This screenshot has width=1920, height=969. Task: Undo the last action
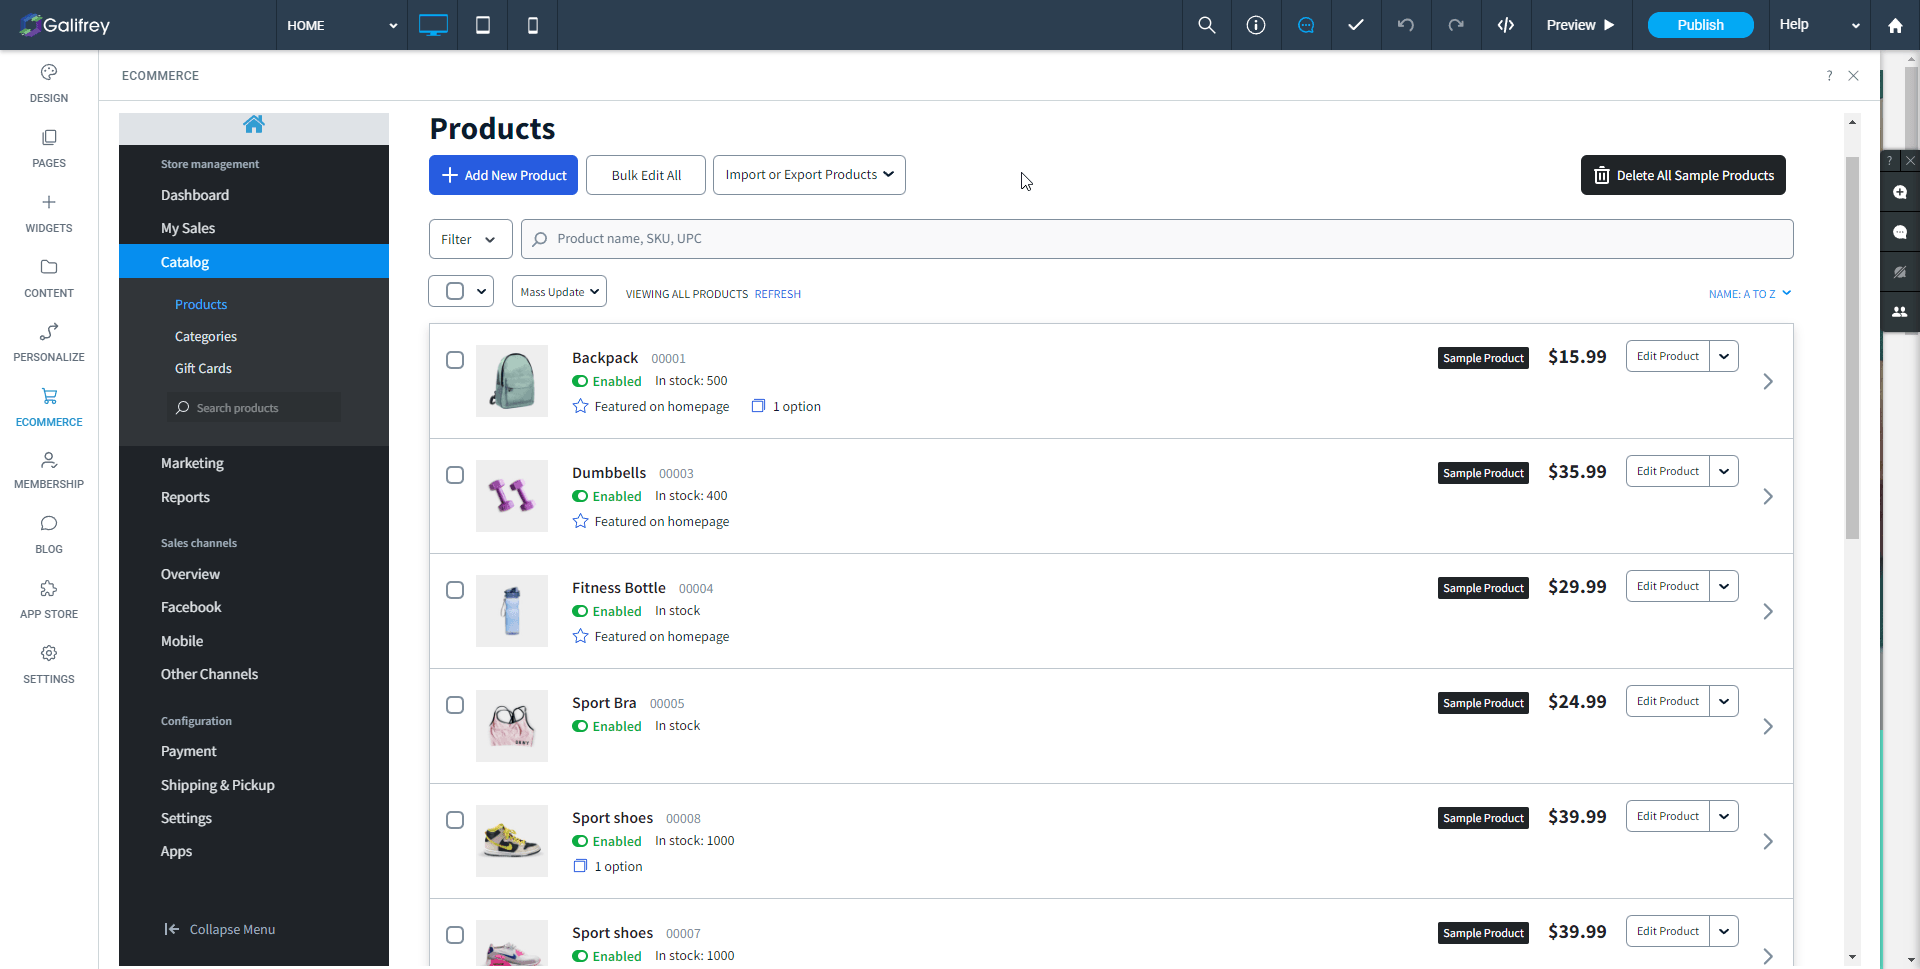tap(1406, 25)
